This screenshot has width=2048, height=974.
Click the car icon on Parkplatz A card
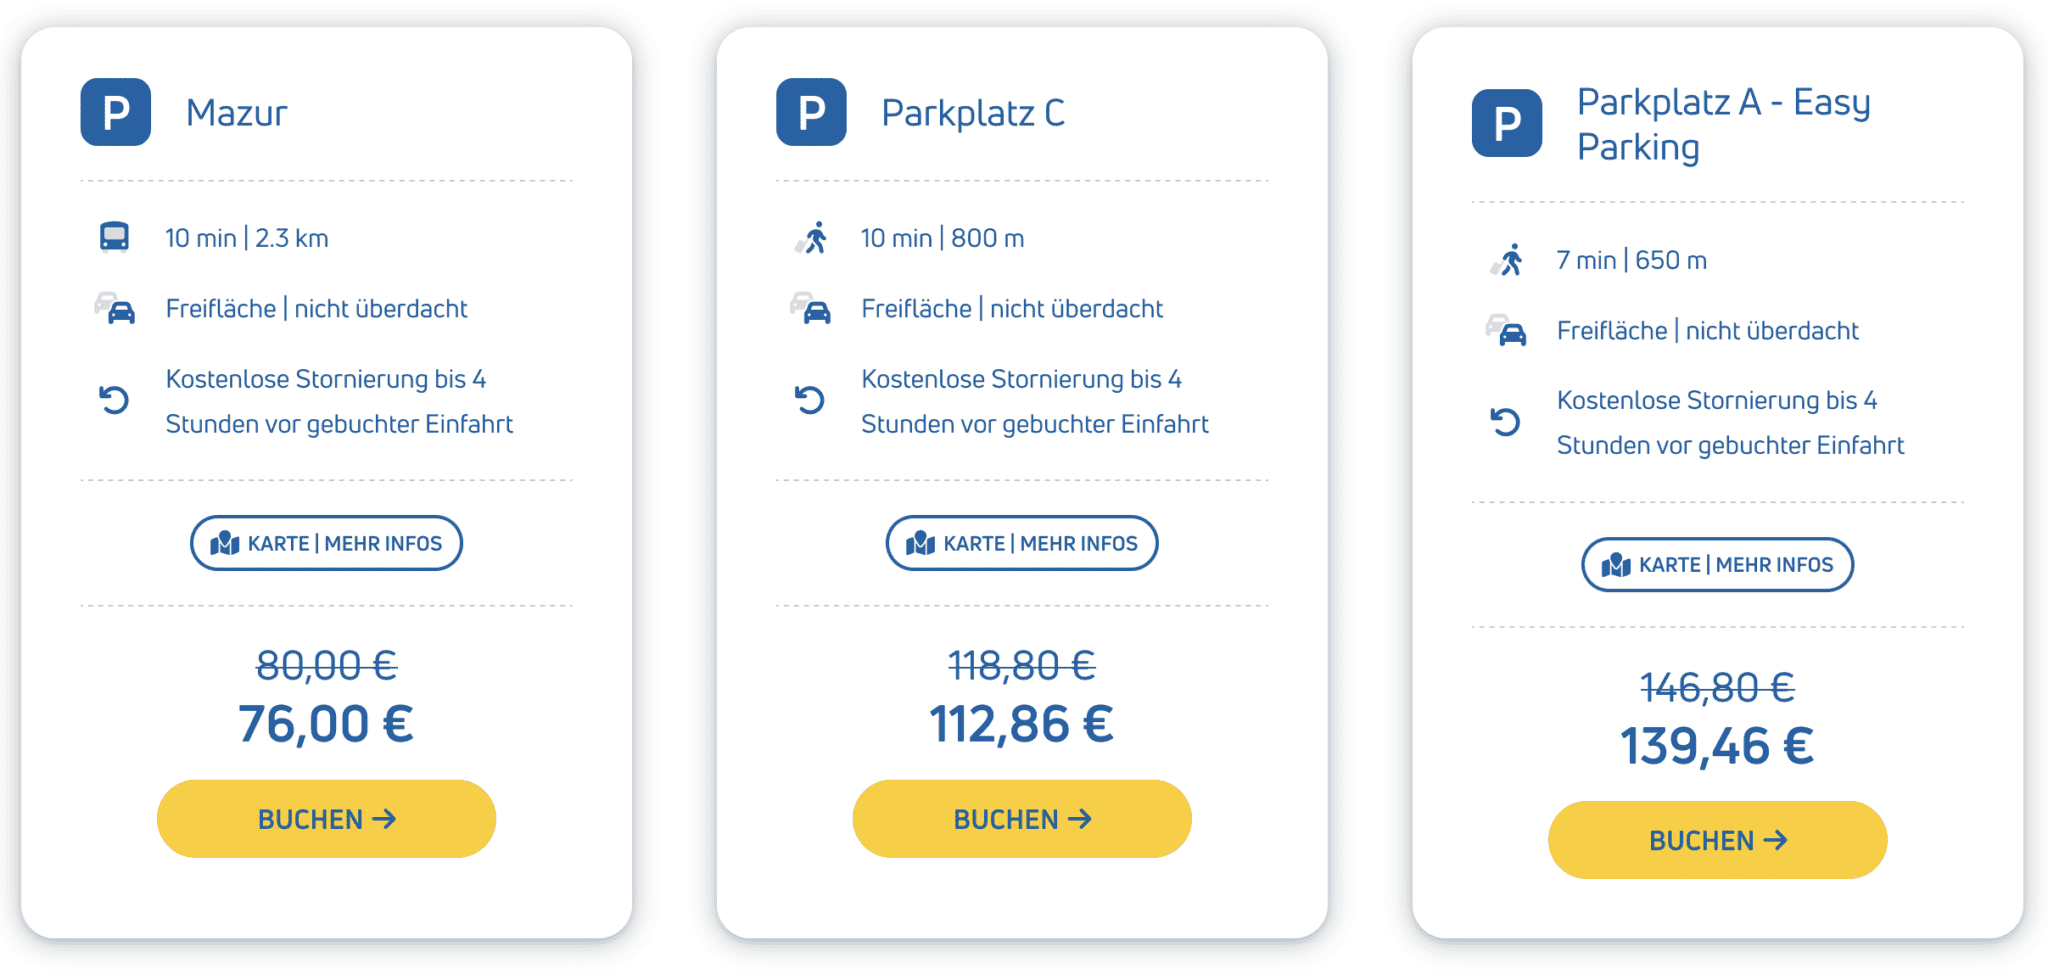[x=1507, y=331]
